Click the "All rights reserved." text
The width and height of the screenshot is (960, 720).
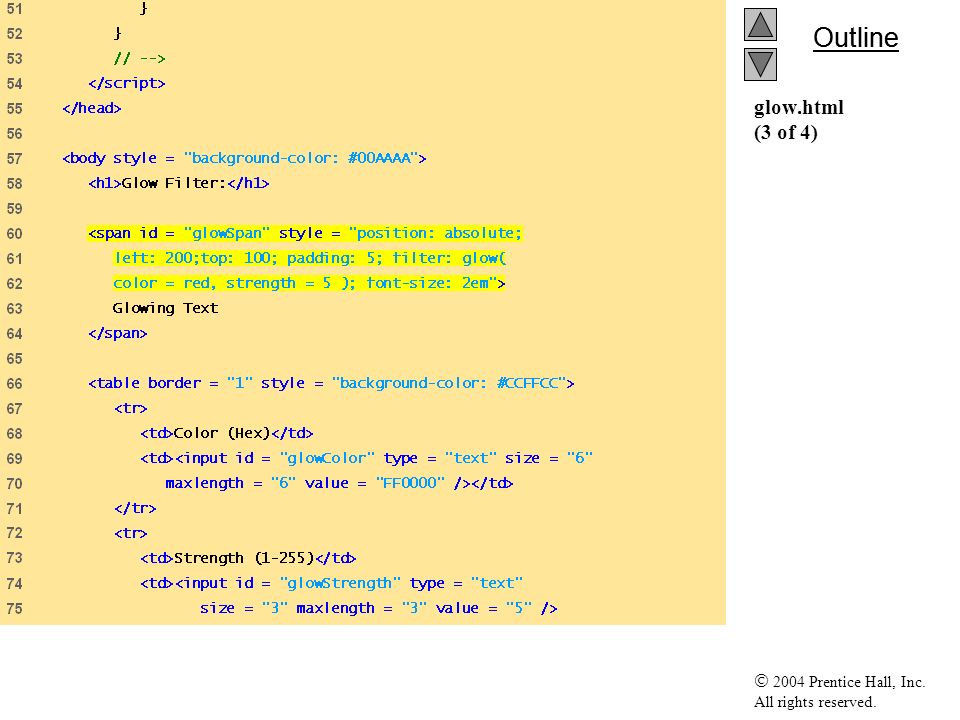[814, 702]
